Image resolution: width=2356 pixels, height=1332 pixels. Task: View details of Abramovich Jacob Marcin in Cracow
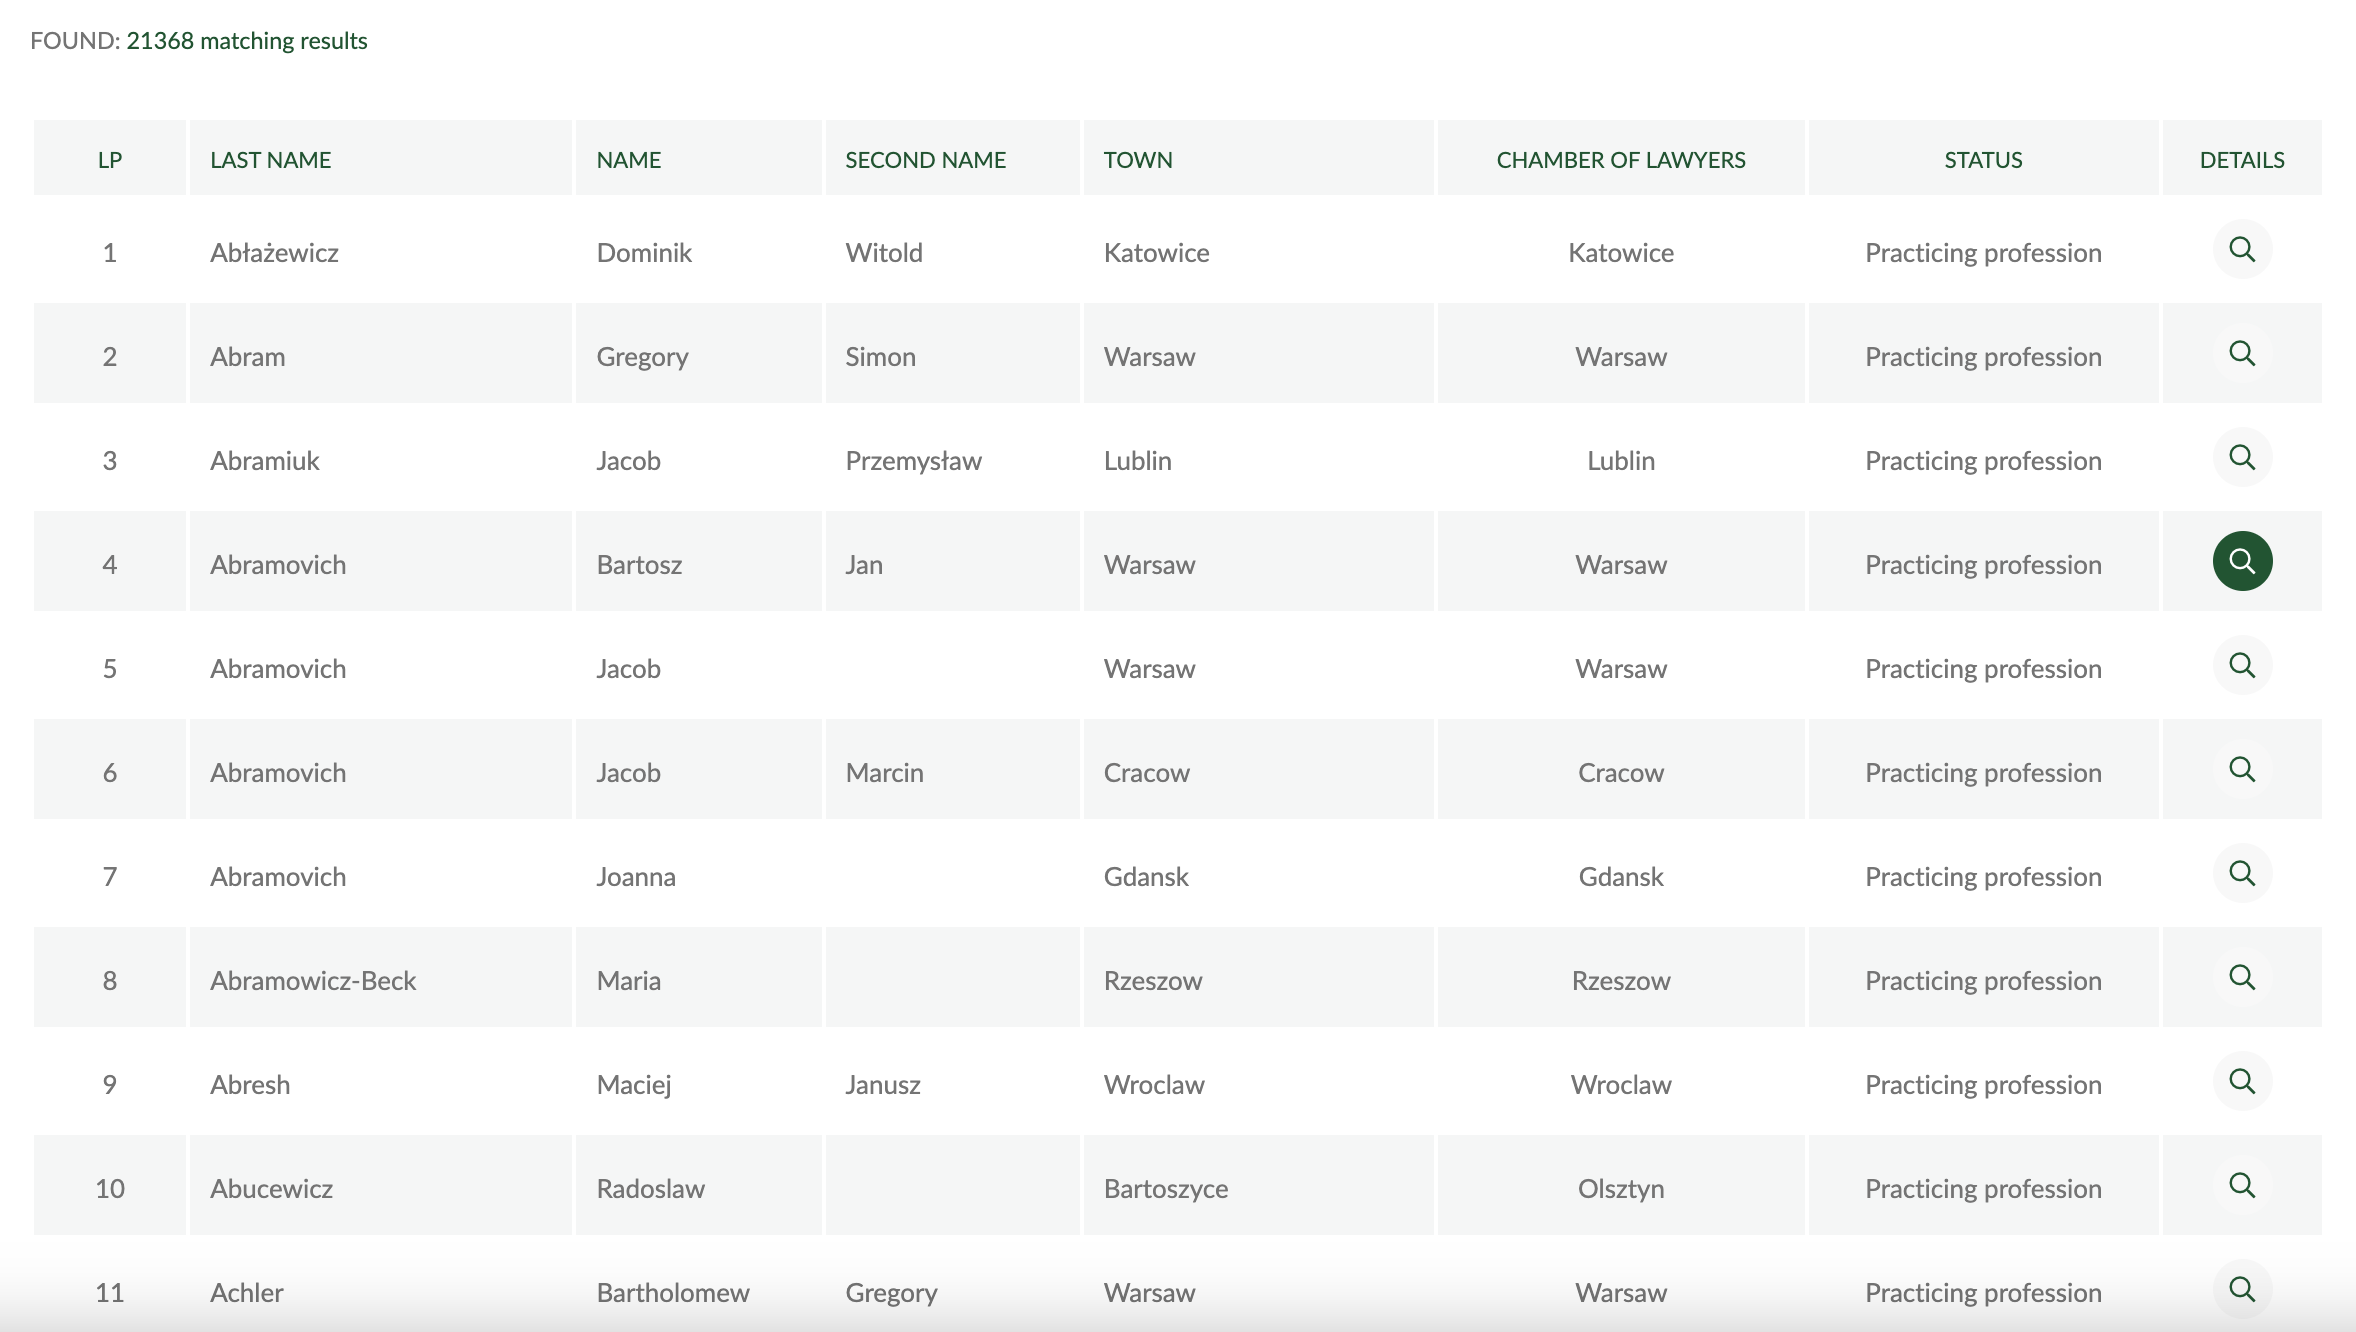tap(2242, 769)
